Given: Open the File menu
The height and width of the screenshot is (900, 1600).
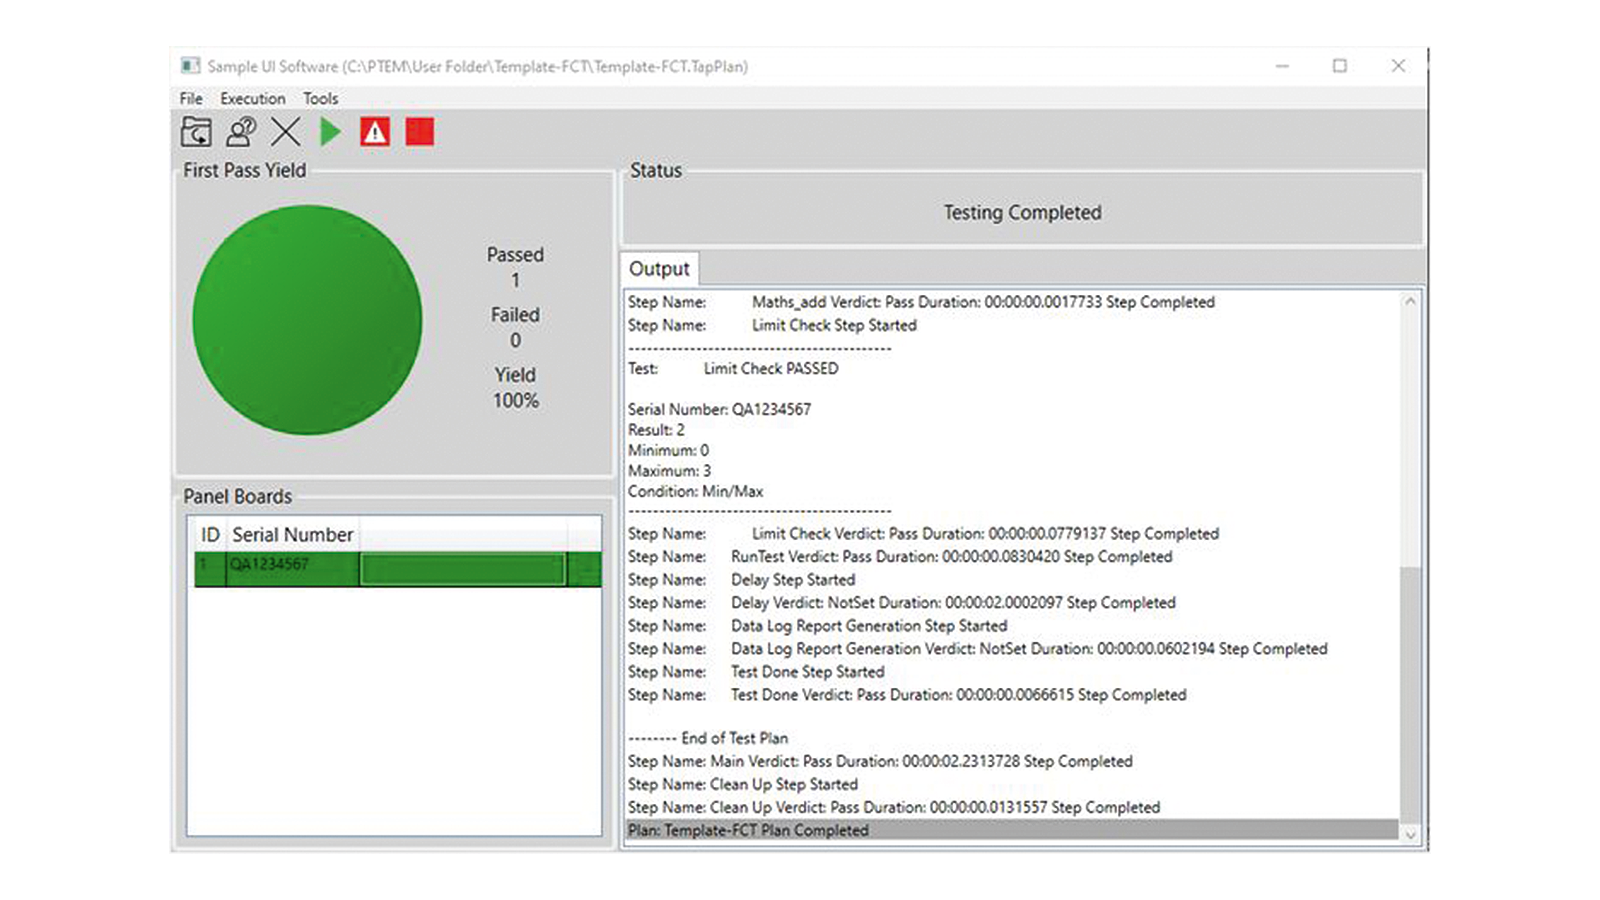Looking at the screenshot, I should (191, 98).
